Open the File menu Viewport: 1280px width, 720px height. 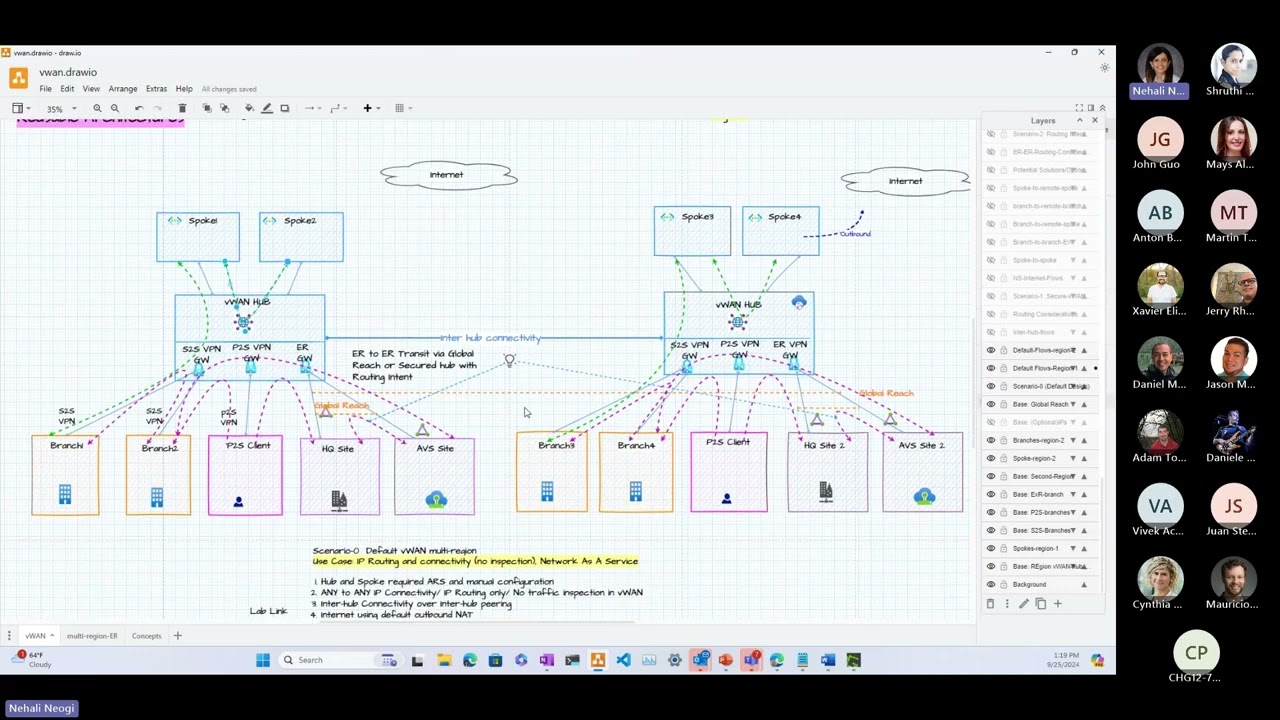click(x=45, y=89)
